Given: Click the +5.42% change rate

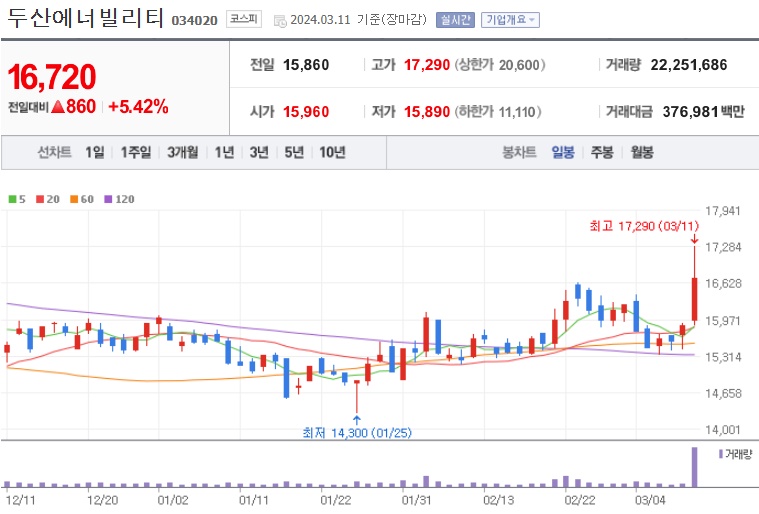Looking at the screenshot, I should click(x=138, y=107).
